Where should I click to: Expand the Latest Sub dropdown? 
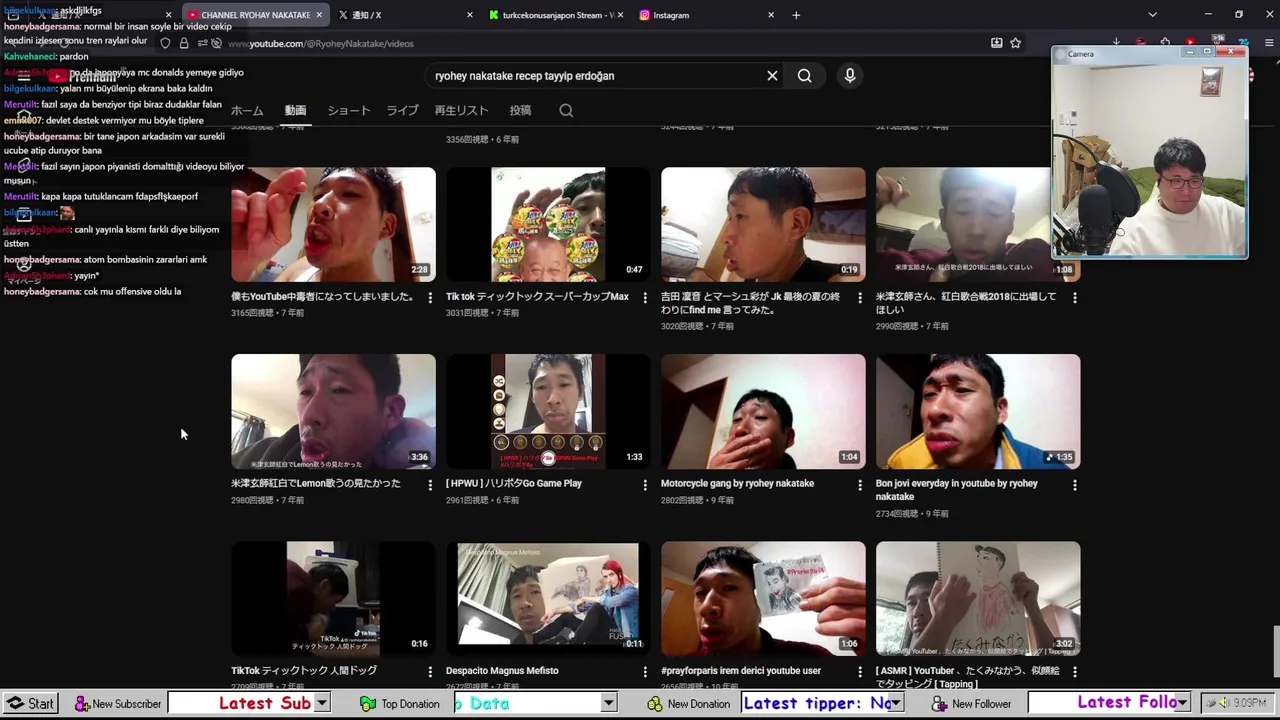click(322, 703)
